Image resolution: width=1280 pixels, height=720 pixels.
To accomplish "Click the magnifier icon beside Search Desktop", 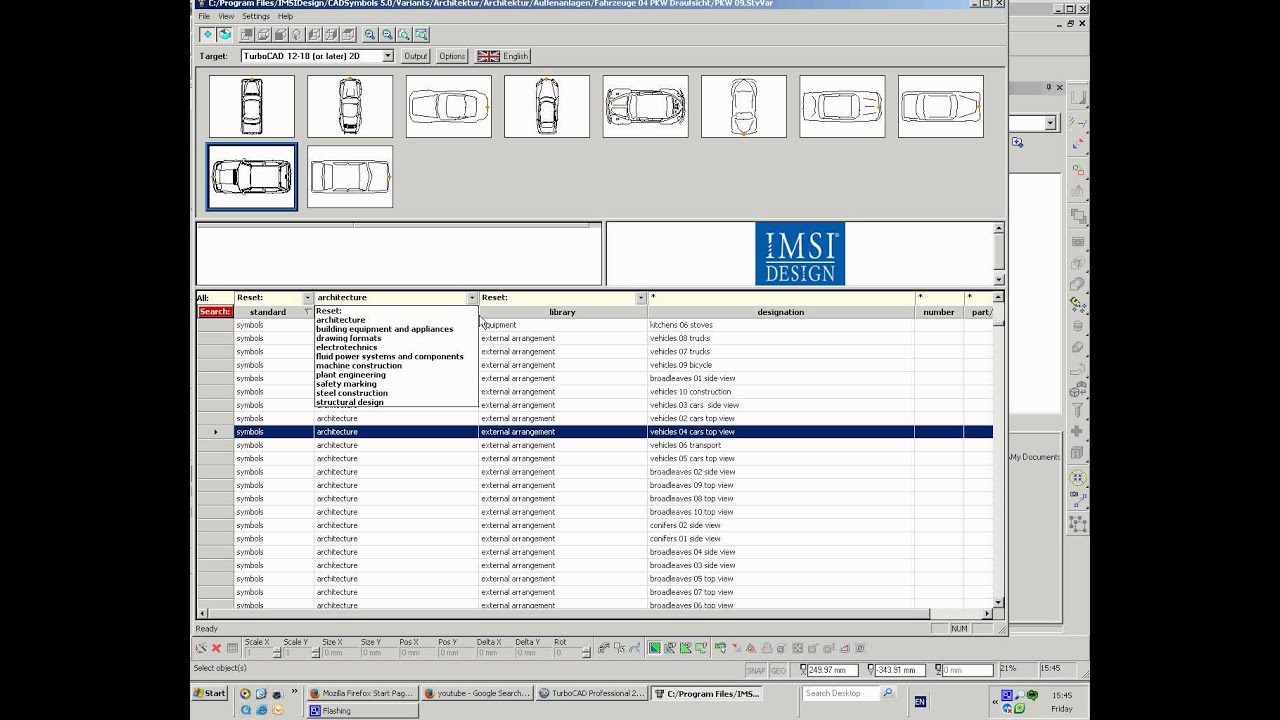I will tap(887, 693).
